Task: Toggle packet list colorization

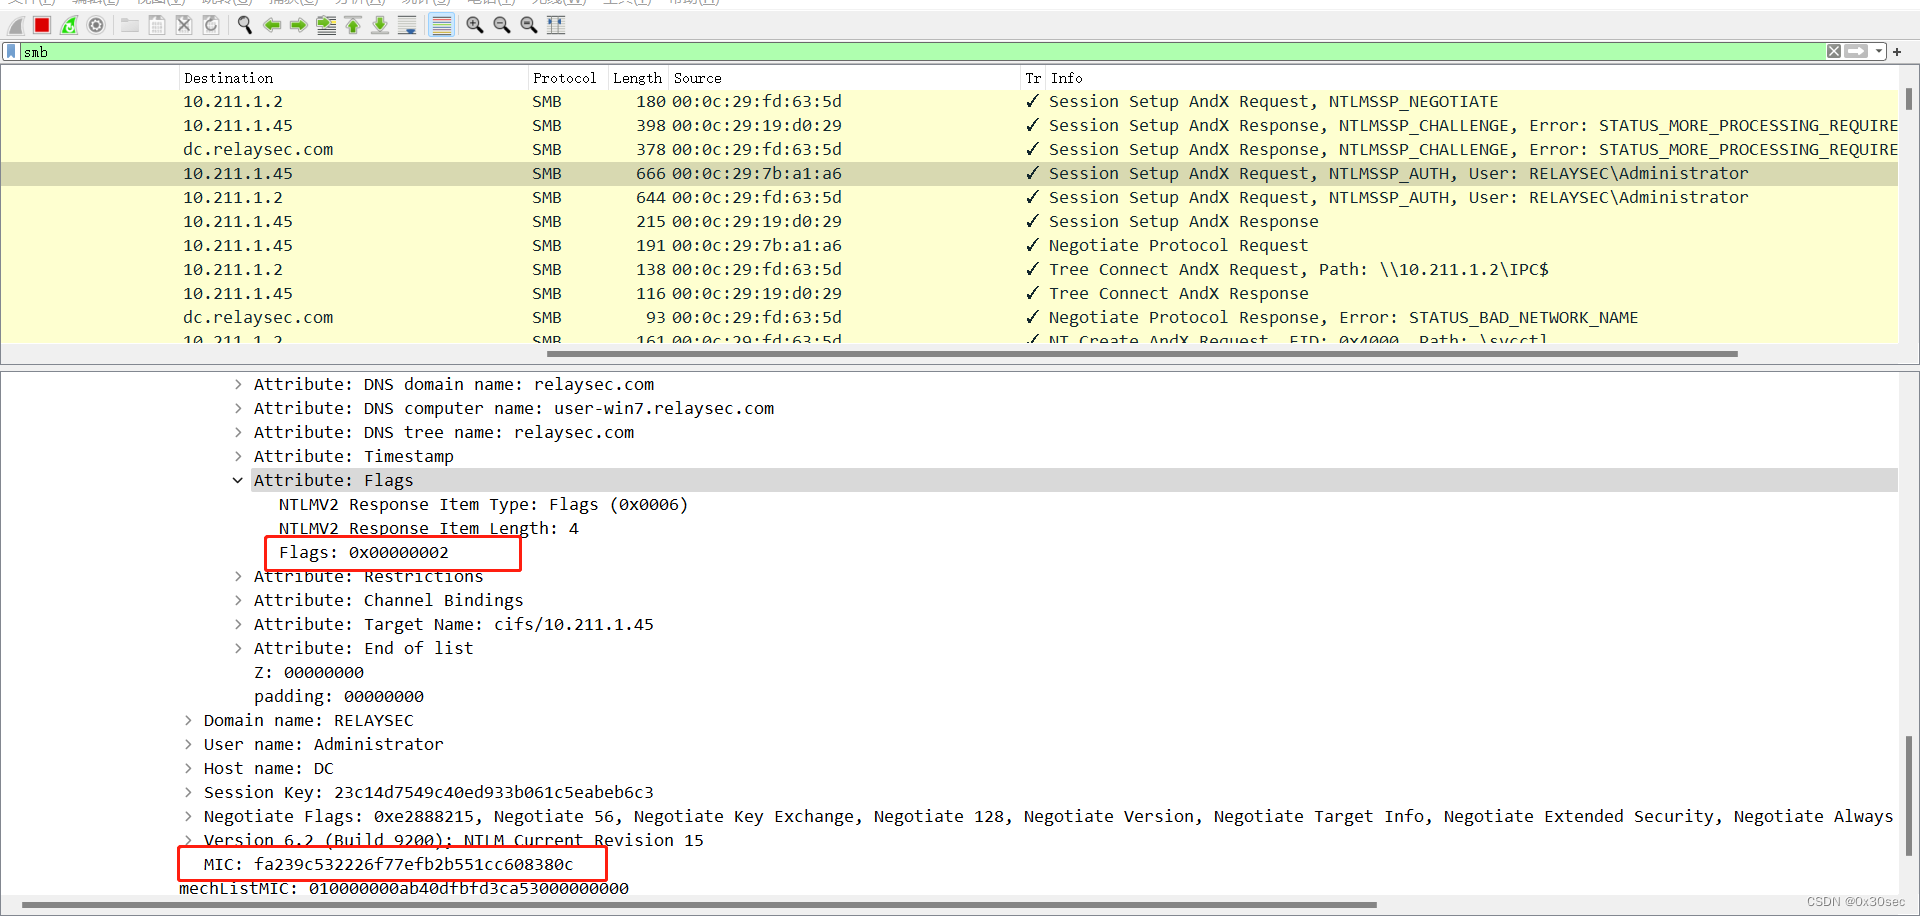Action: tap(441, 25)
